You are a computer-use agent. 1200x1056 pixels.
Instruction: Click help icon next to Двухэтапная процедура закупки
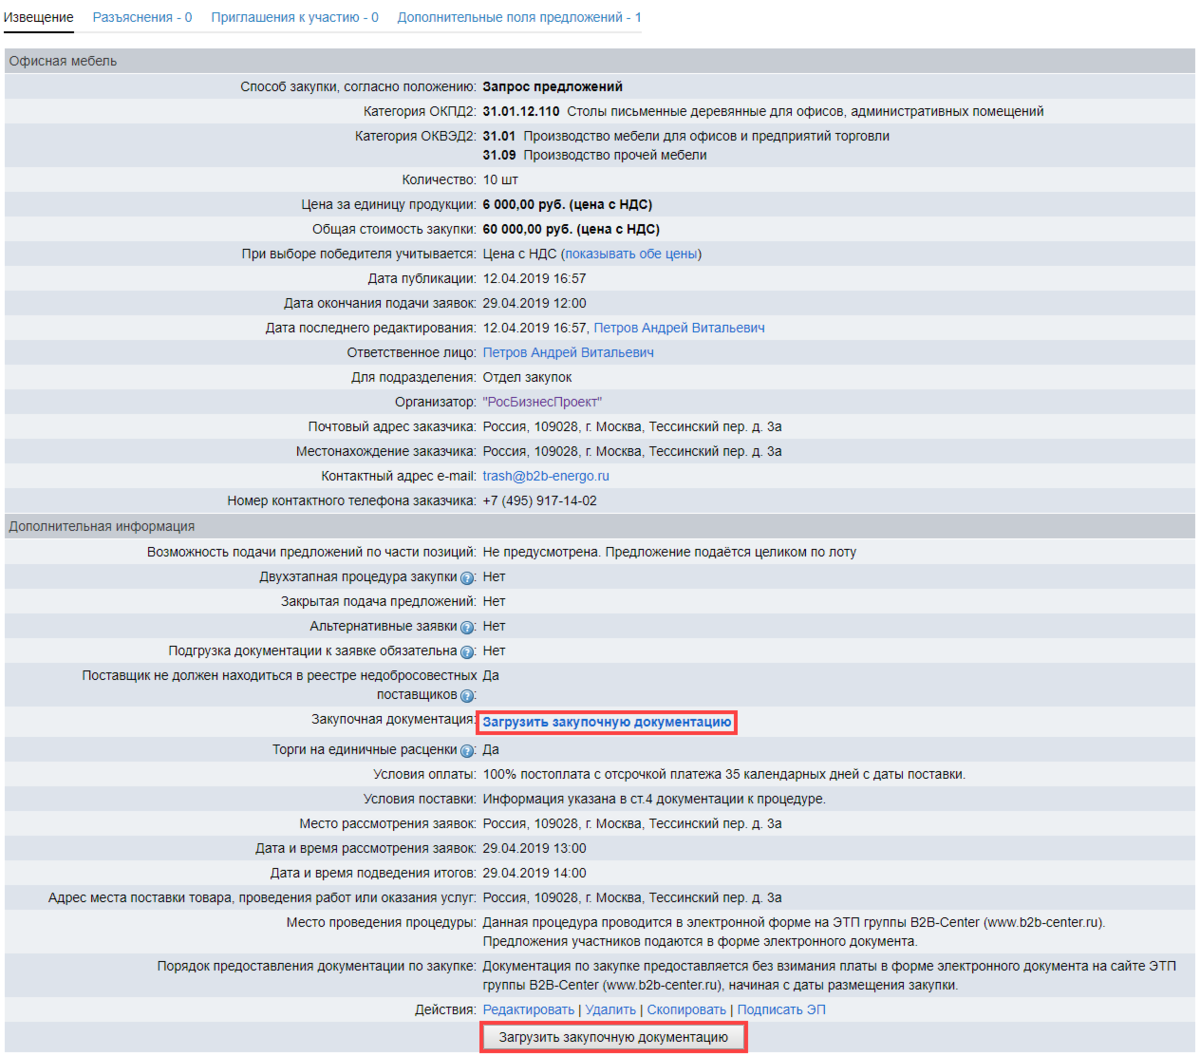466,578
